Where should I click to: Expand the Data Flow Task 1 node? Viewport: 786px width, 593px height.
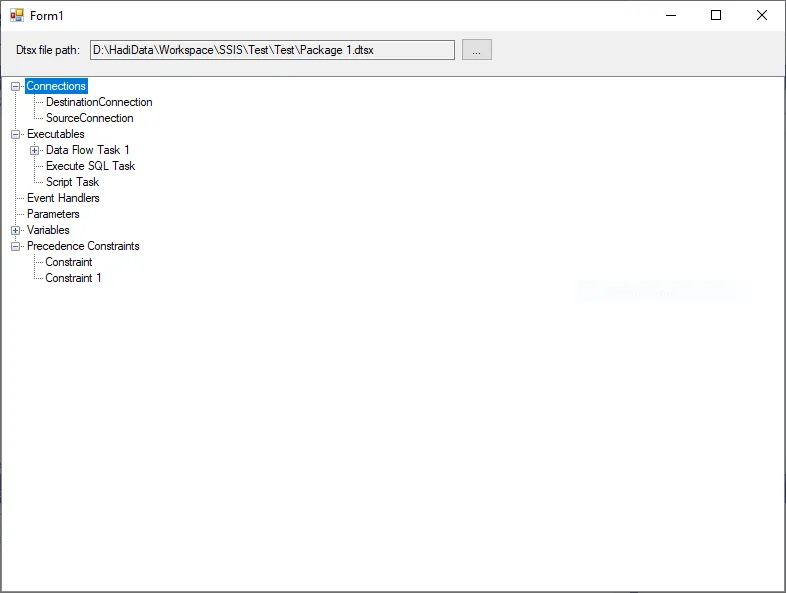point(35,150)
